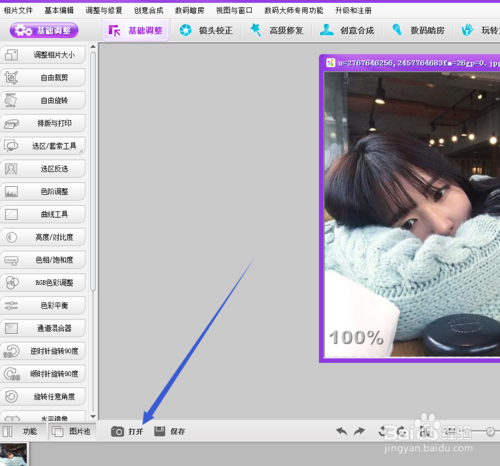Viewport: 500px width, 466px height.
Task: Open the 相片文件 menu
Action: 18,11
